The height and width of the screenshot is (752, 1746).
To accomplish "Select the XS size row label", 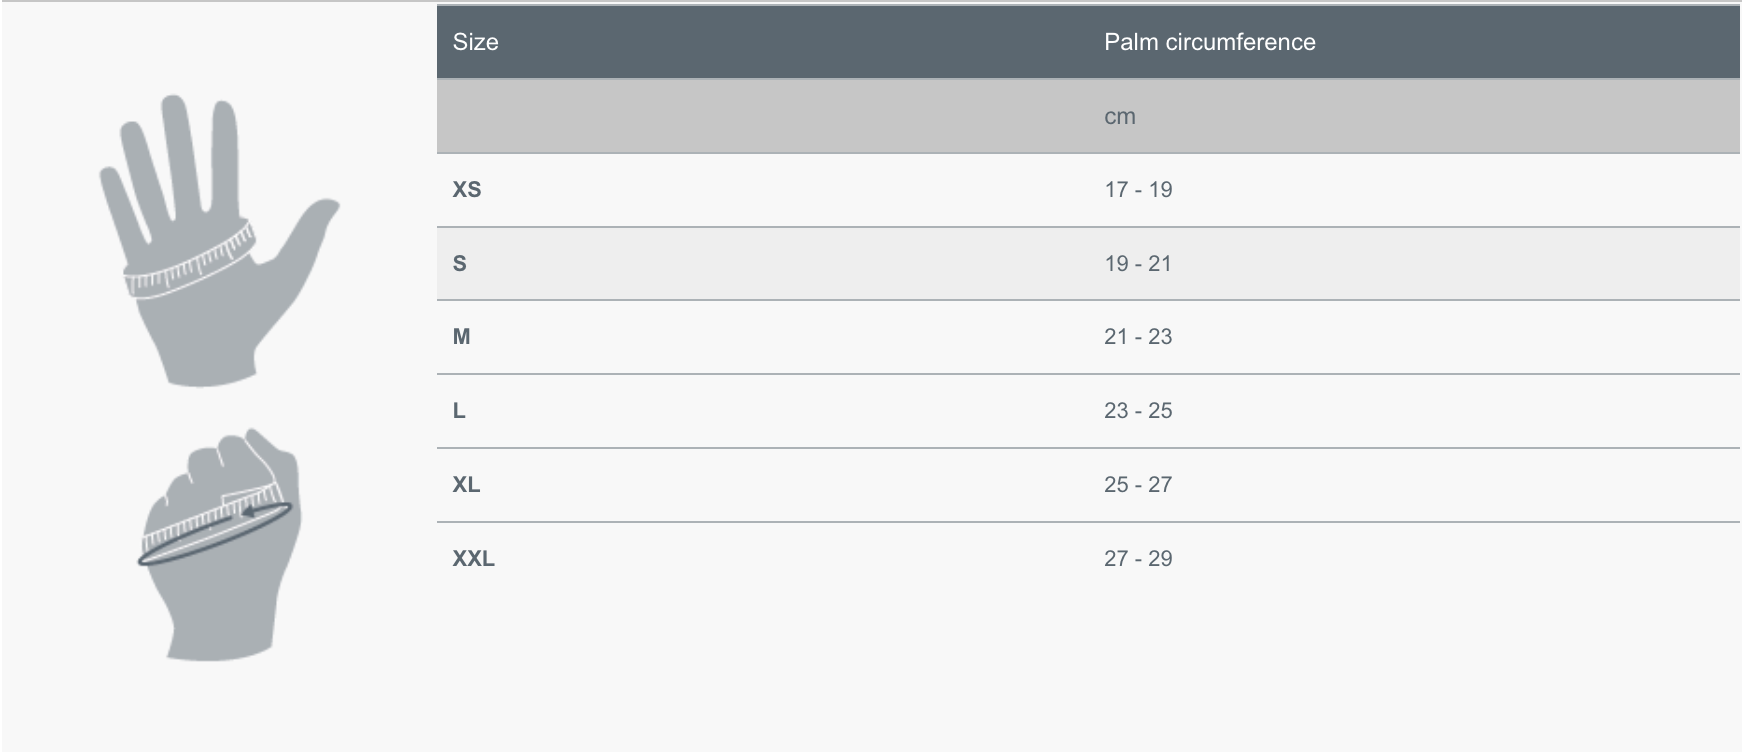I will (467, 190).
